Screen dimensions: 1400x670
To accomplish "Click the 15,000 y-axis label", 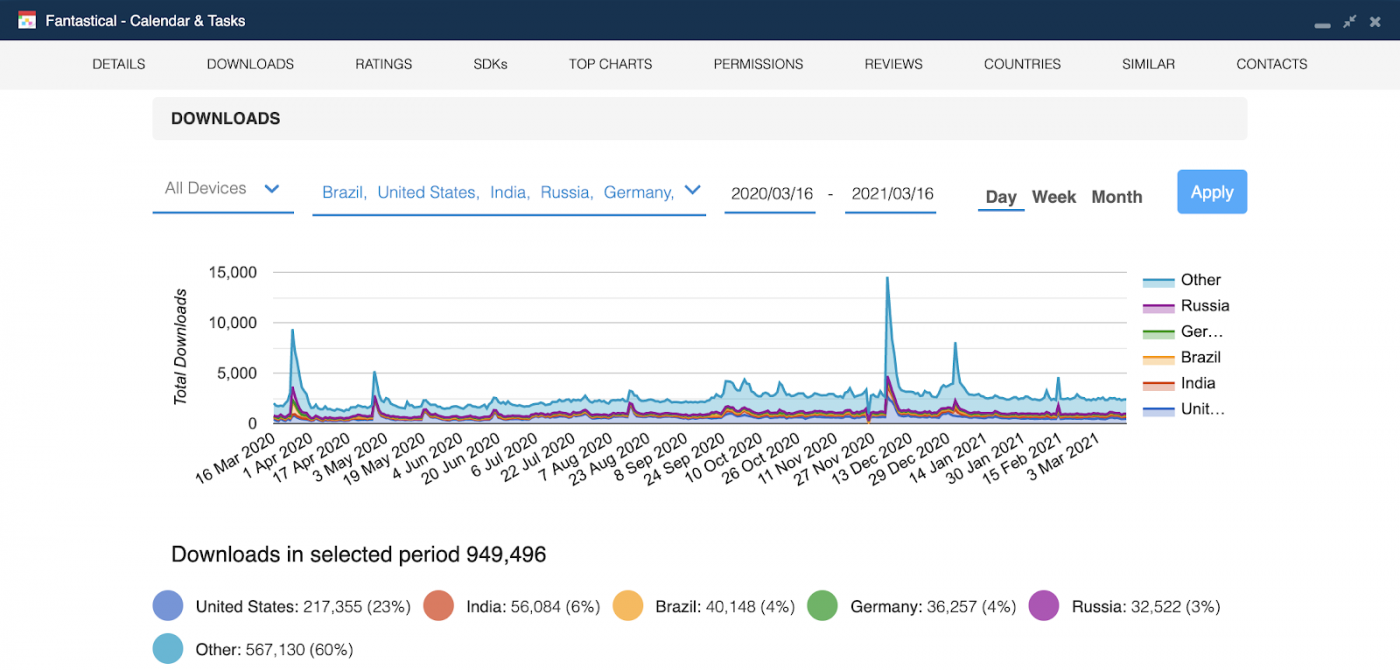I will pos(232,272).
